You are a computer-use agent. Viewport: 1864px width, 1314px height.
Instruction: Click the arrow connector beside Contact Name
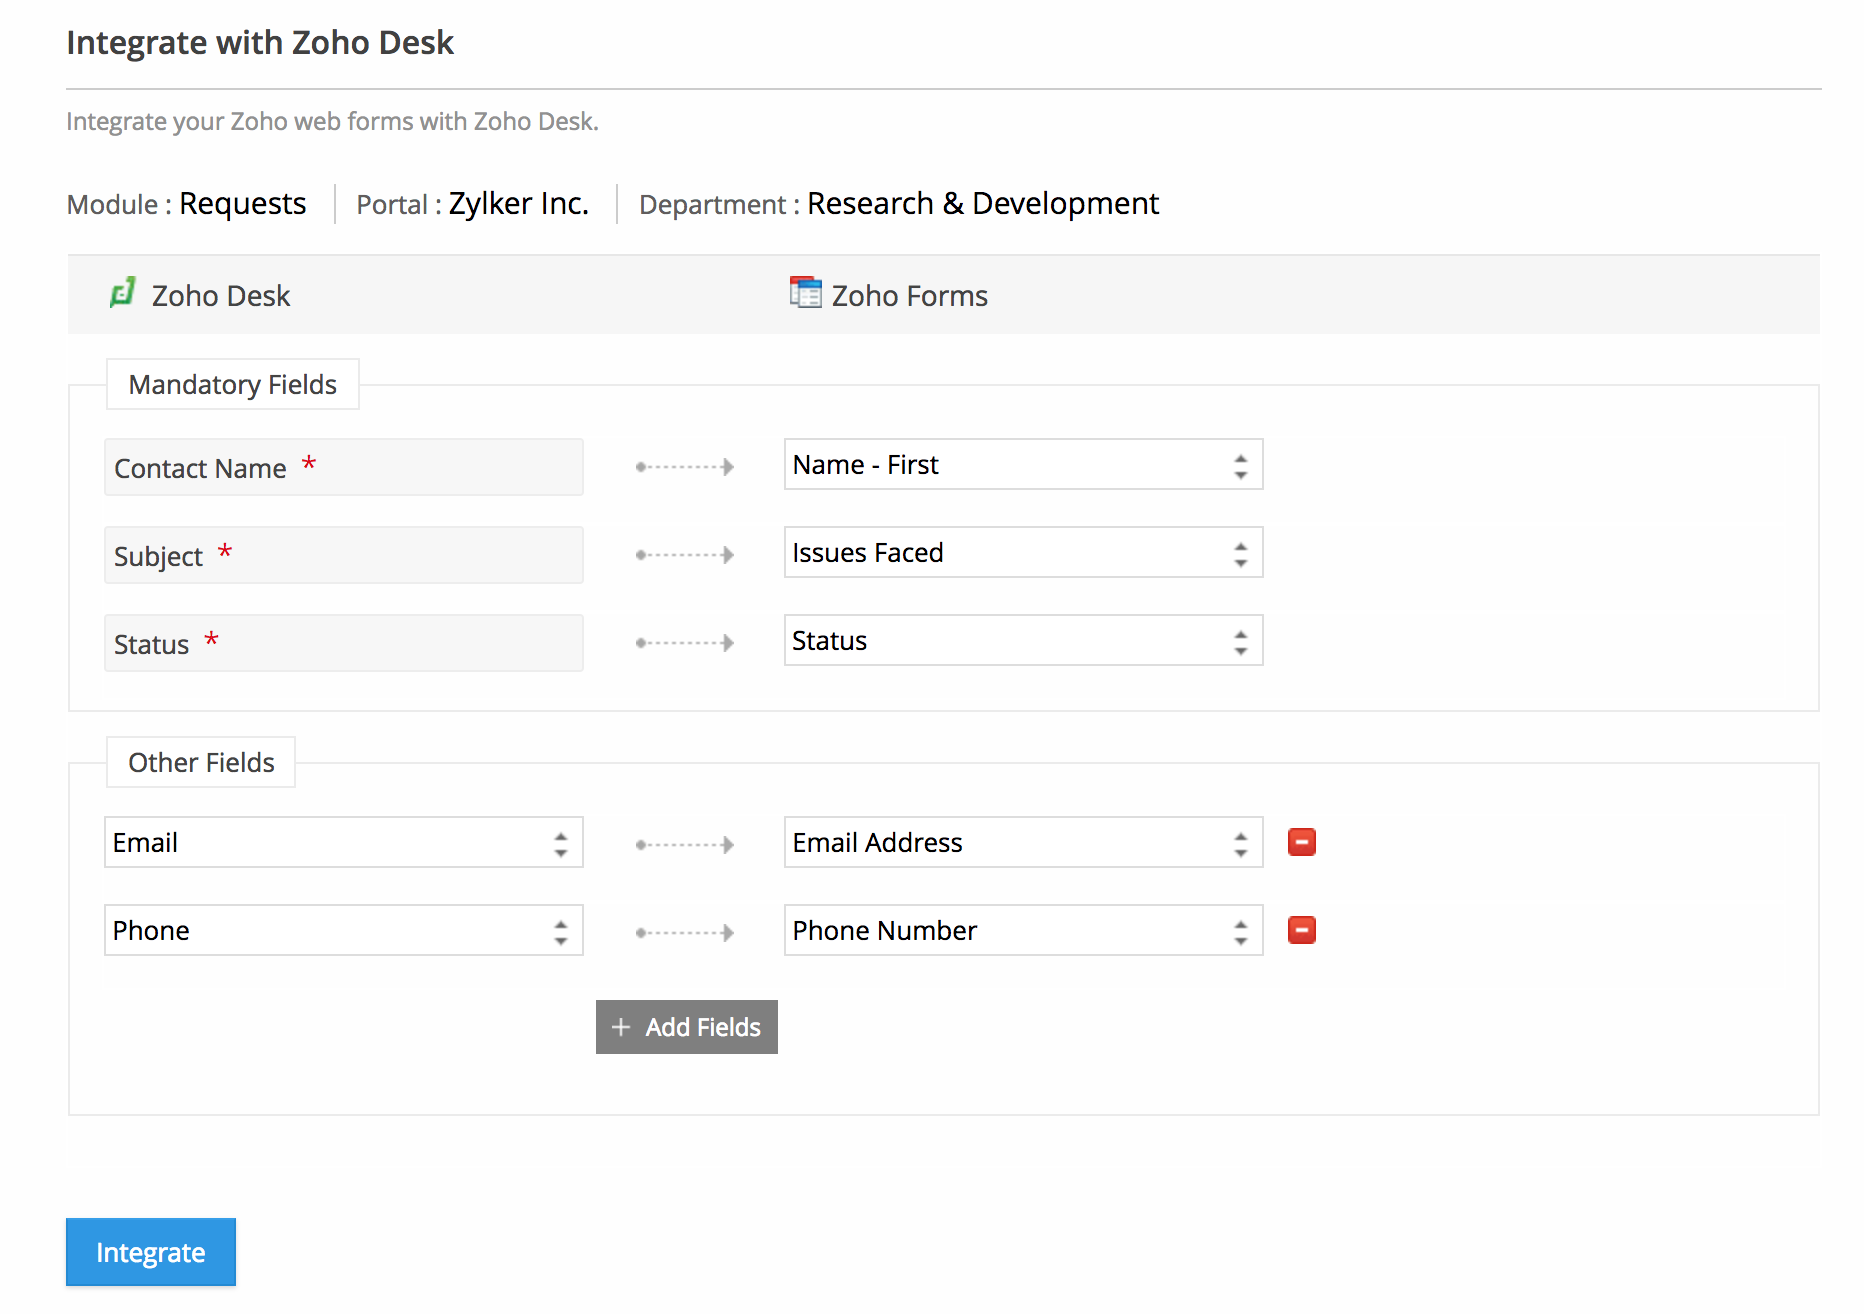[685, 467]
